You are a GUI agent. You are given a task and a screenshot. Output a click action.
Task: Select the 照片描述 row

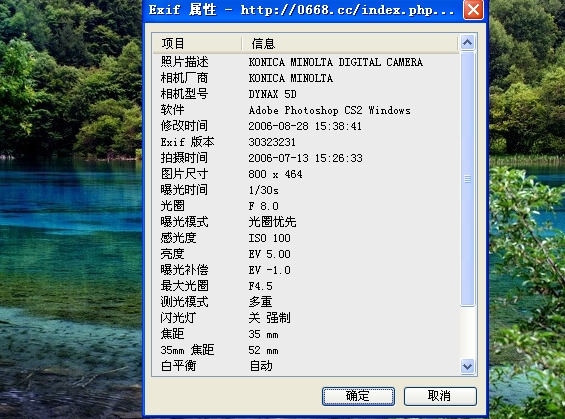click(x=306, y=62)
